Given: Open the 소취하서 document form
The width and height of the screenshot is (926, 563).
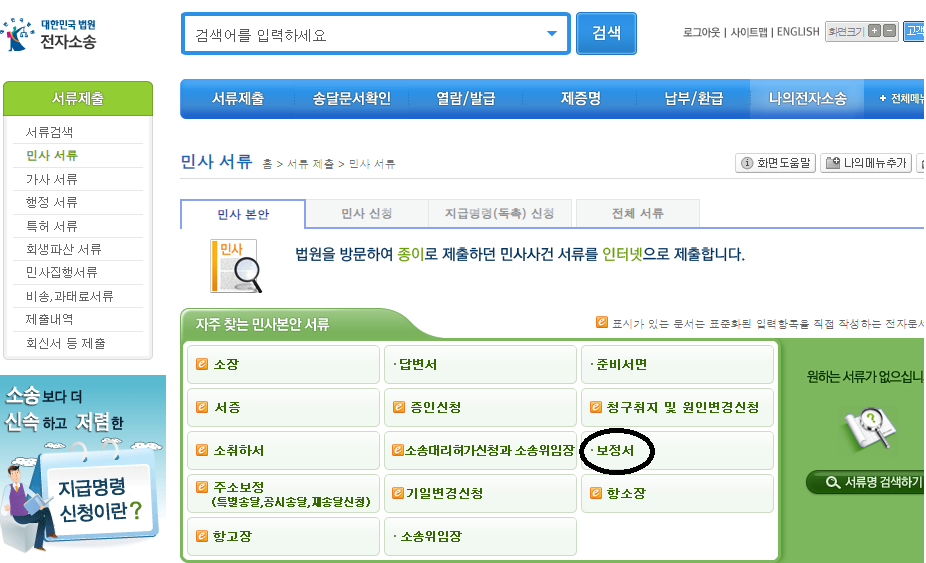Looking at the screenshot, I should point(283,450).
